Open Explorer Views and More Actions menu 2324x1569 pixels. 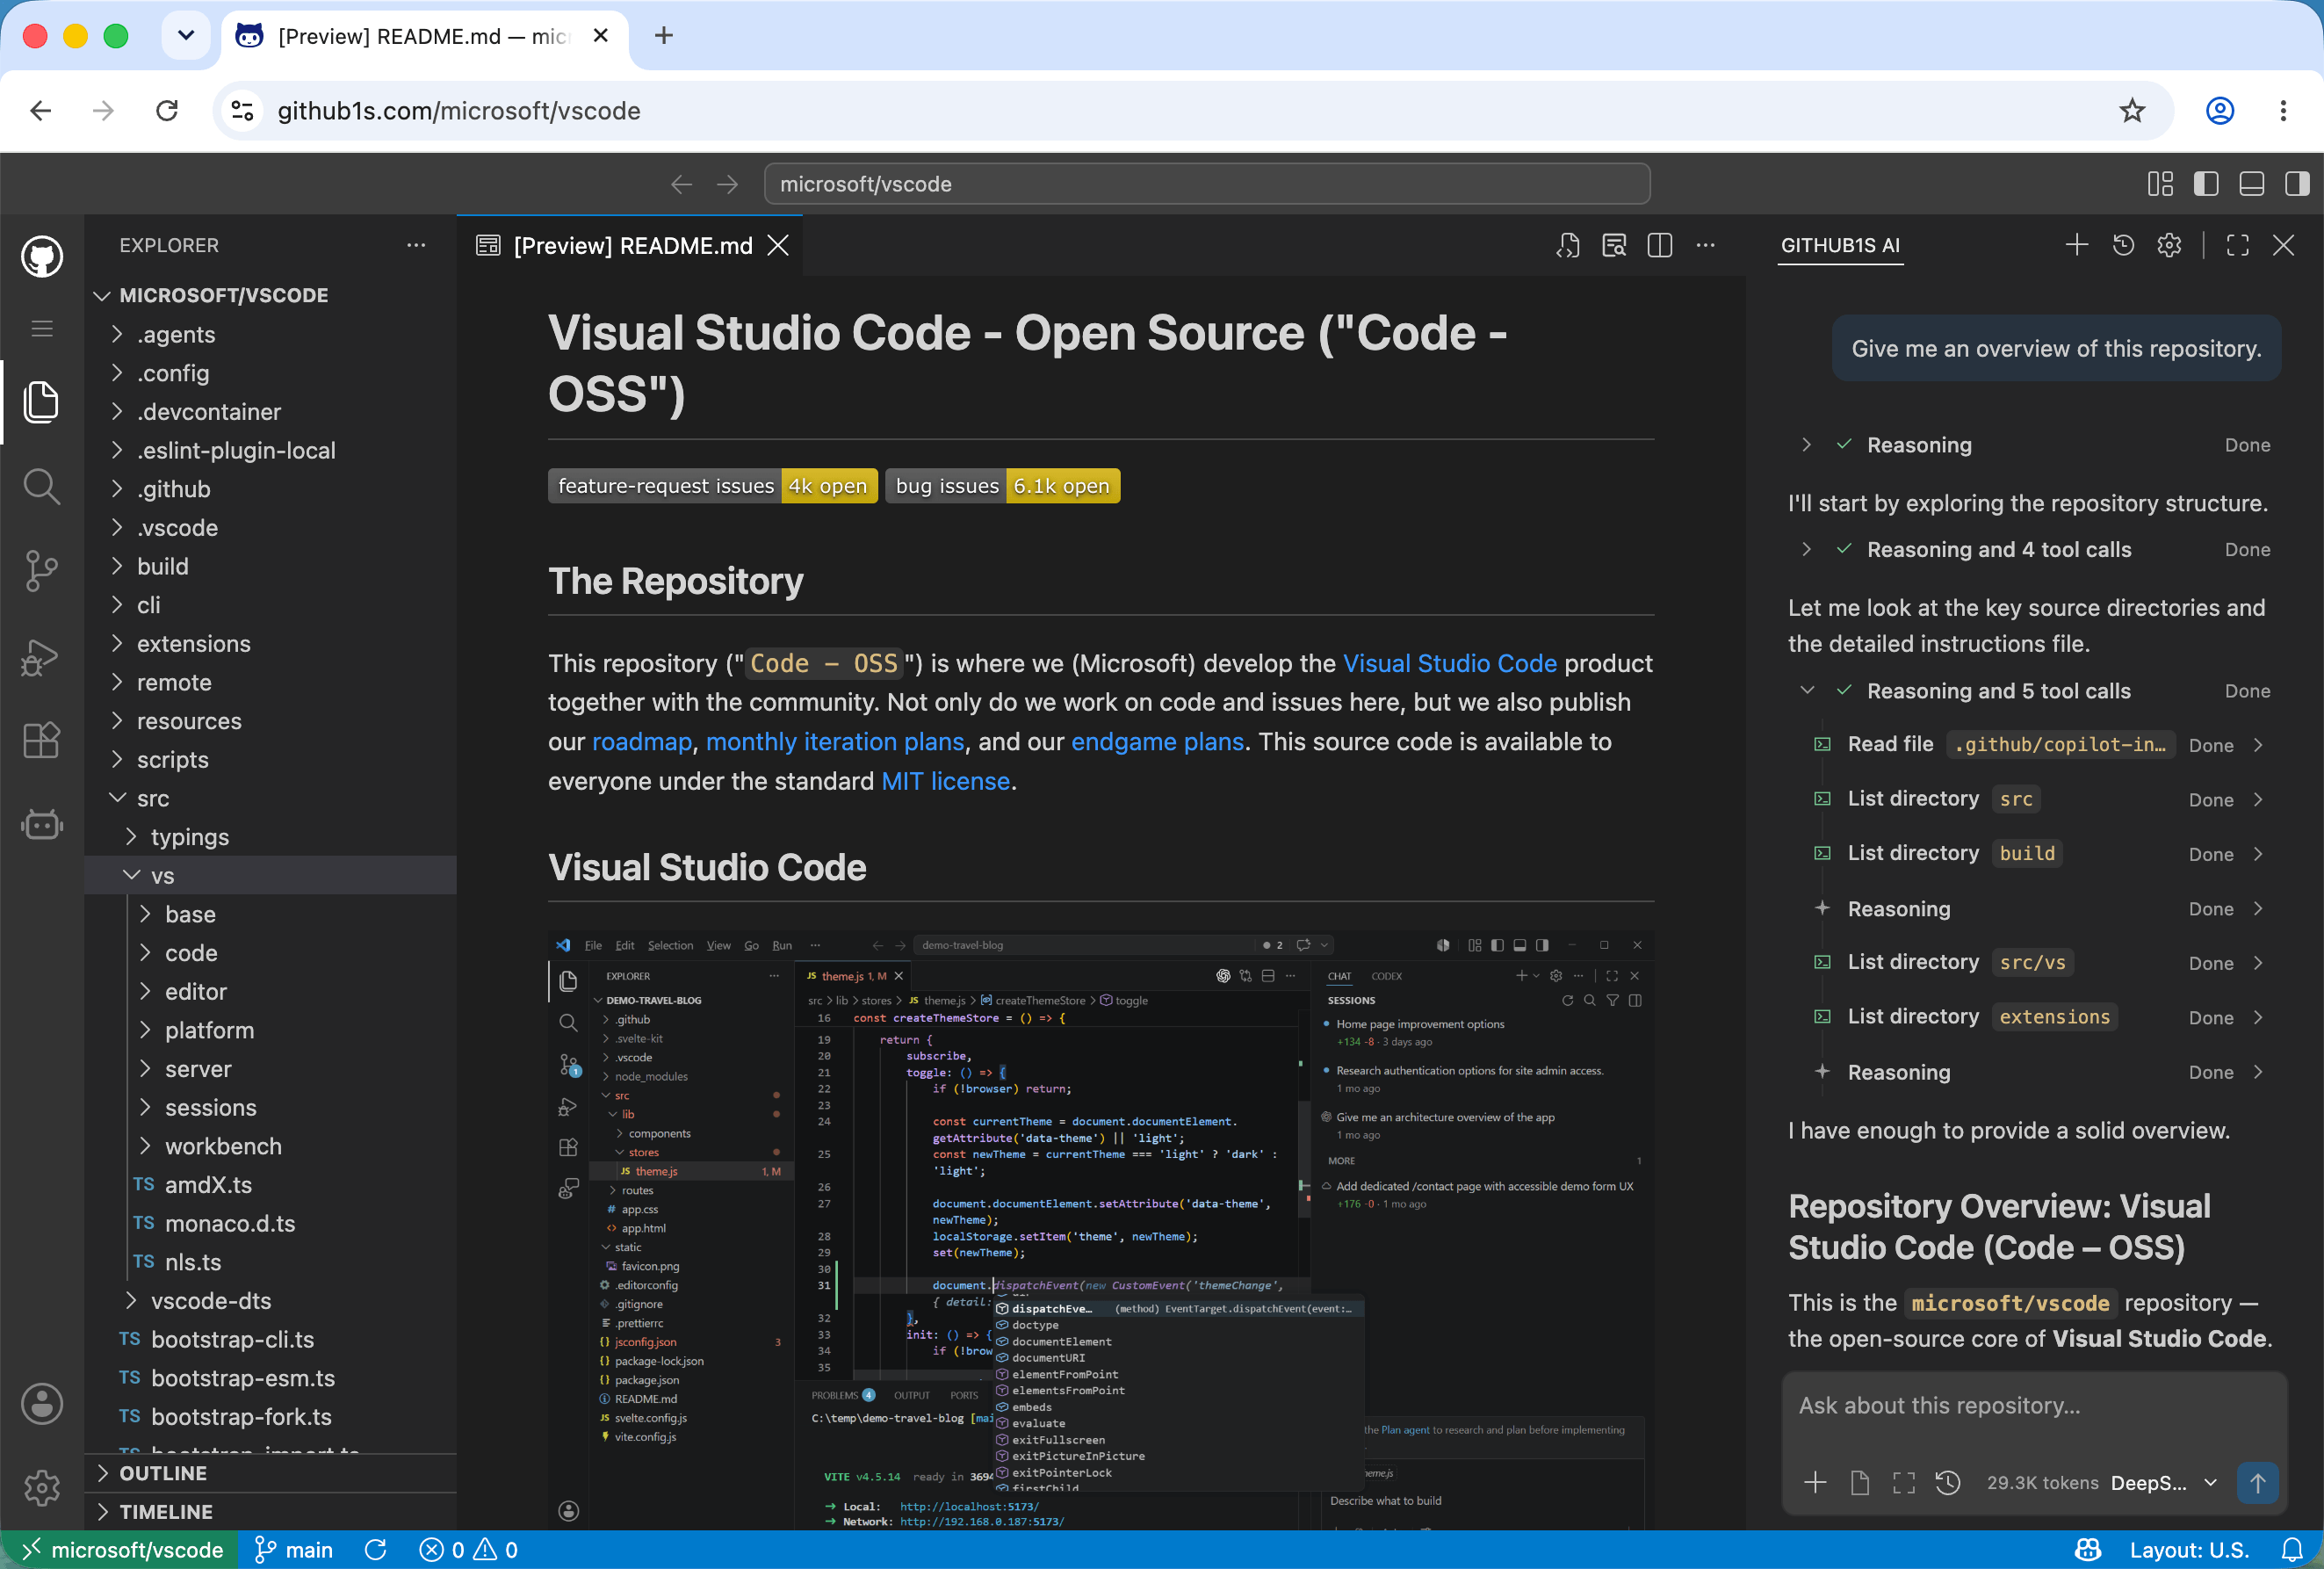click(x=416, y=245)
